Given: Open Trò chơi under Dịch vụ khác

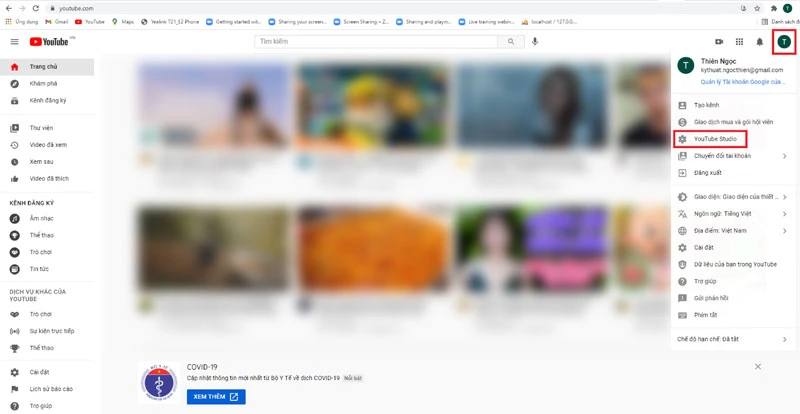Looking at the screenshot, I should (47, 314).
